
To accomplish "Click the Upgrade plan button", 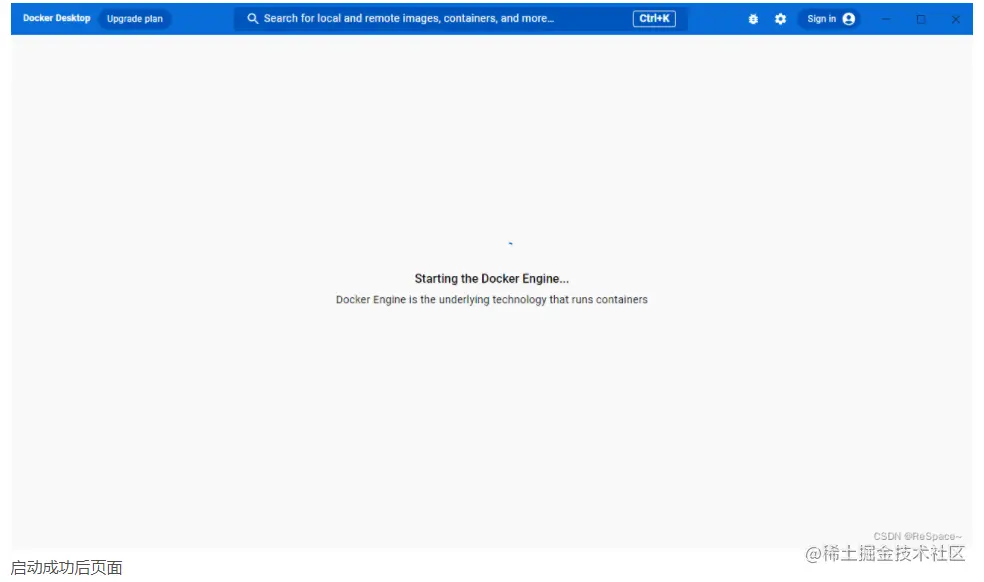I will (x=135, y=19).
